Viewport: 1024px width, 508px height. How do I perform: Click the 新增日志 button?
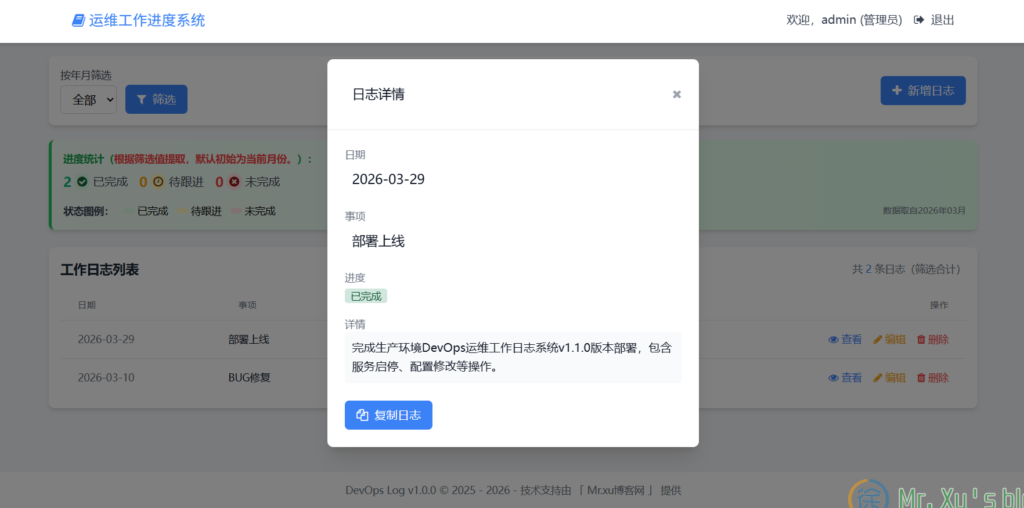click(923, 91)
